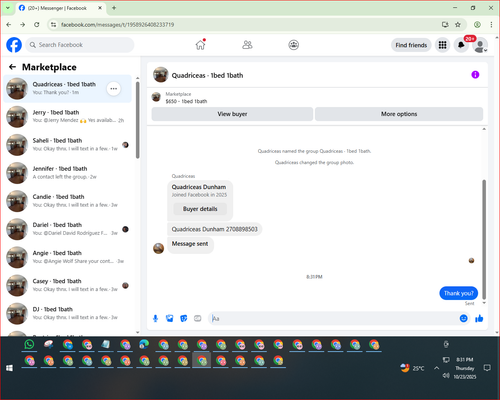500x400 pixels.
Task: Open options menu for Quadriceas chat
Action: click(x=114, y=89)
